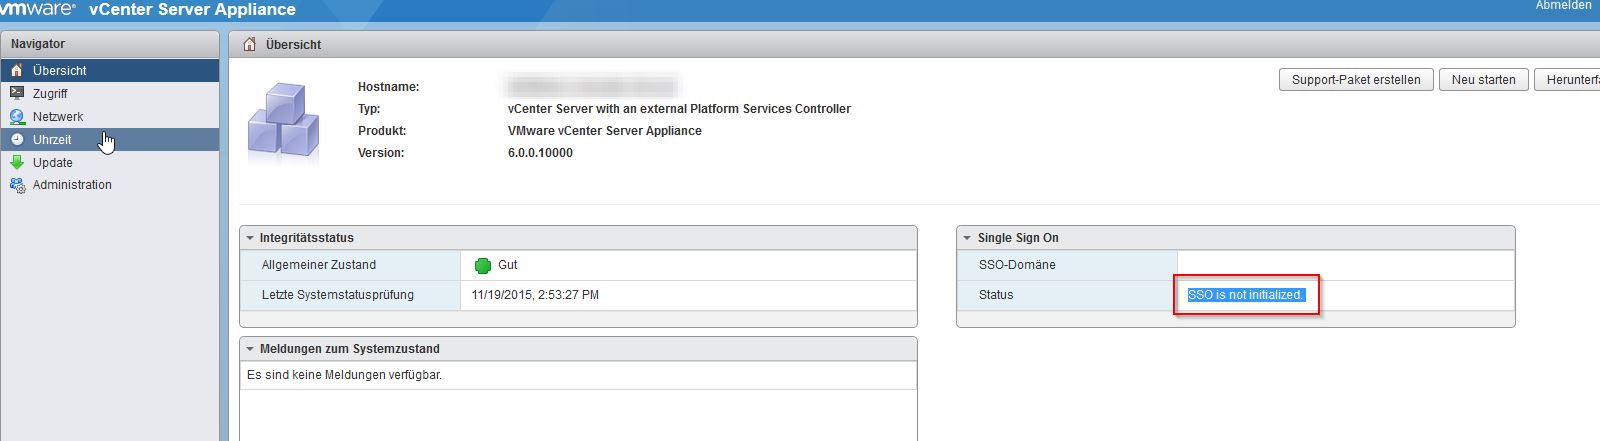The width and height of the screenshot is (1600, 441).
Task: Click the Übersicht title in the content header
Action: click(293, 45)
